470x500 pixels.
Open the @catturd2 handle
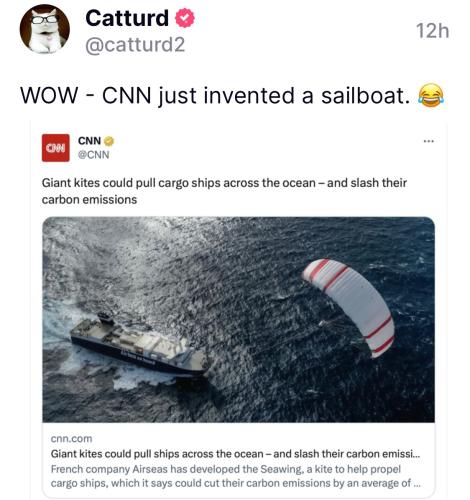(135, 45)
